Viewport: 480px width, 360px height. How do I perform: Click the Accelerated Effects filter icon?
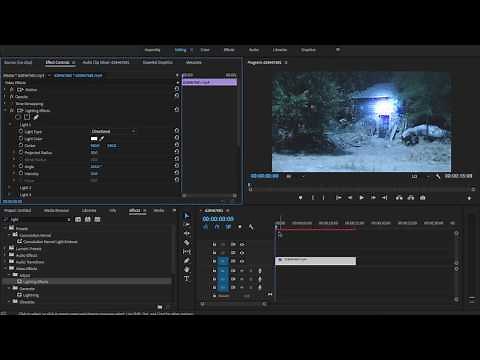pos(78,219)
